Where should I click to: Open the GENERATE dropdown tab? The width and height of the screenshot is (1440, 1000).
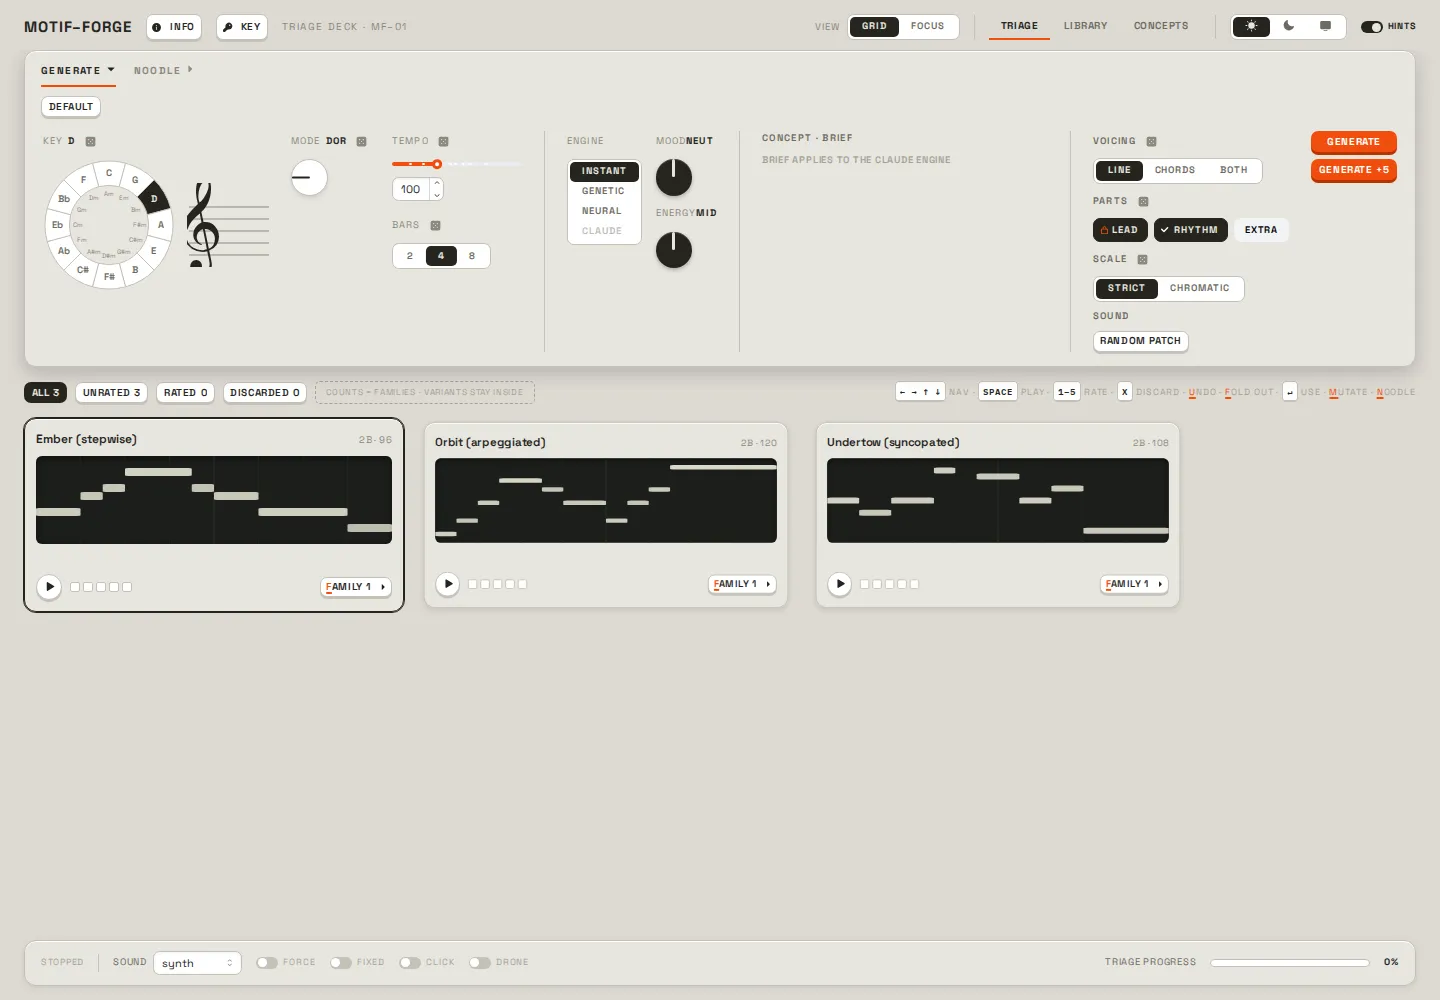tap(78, 71)
